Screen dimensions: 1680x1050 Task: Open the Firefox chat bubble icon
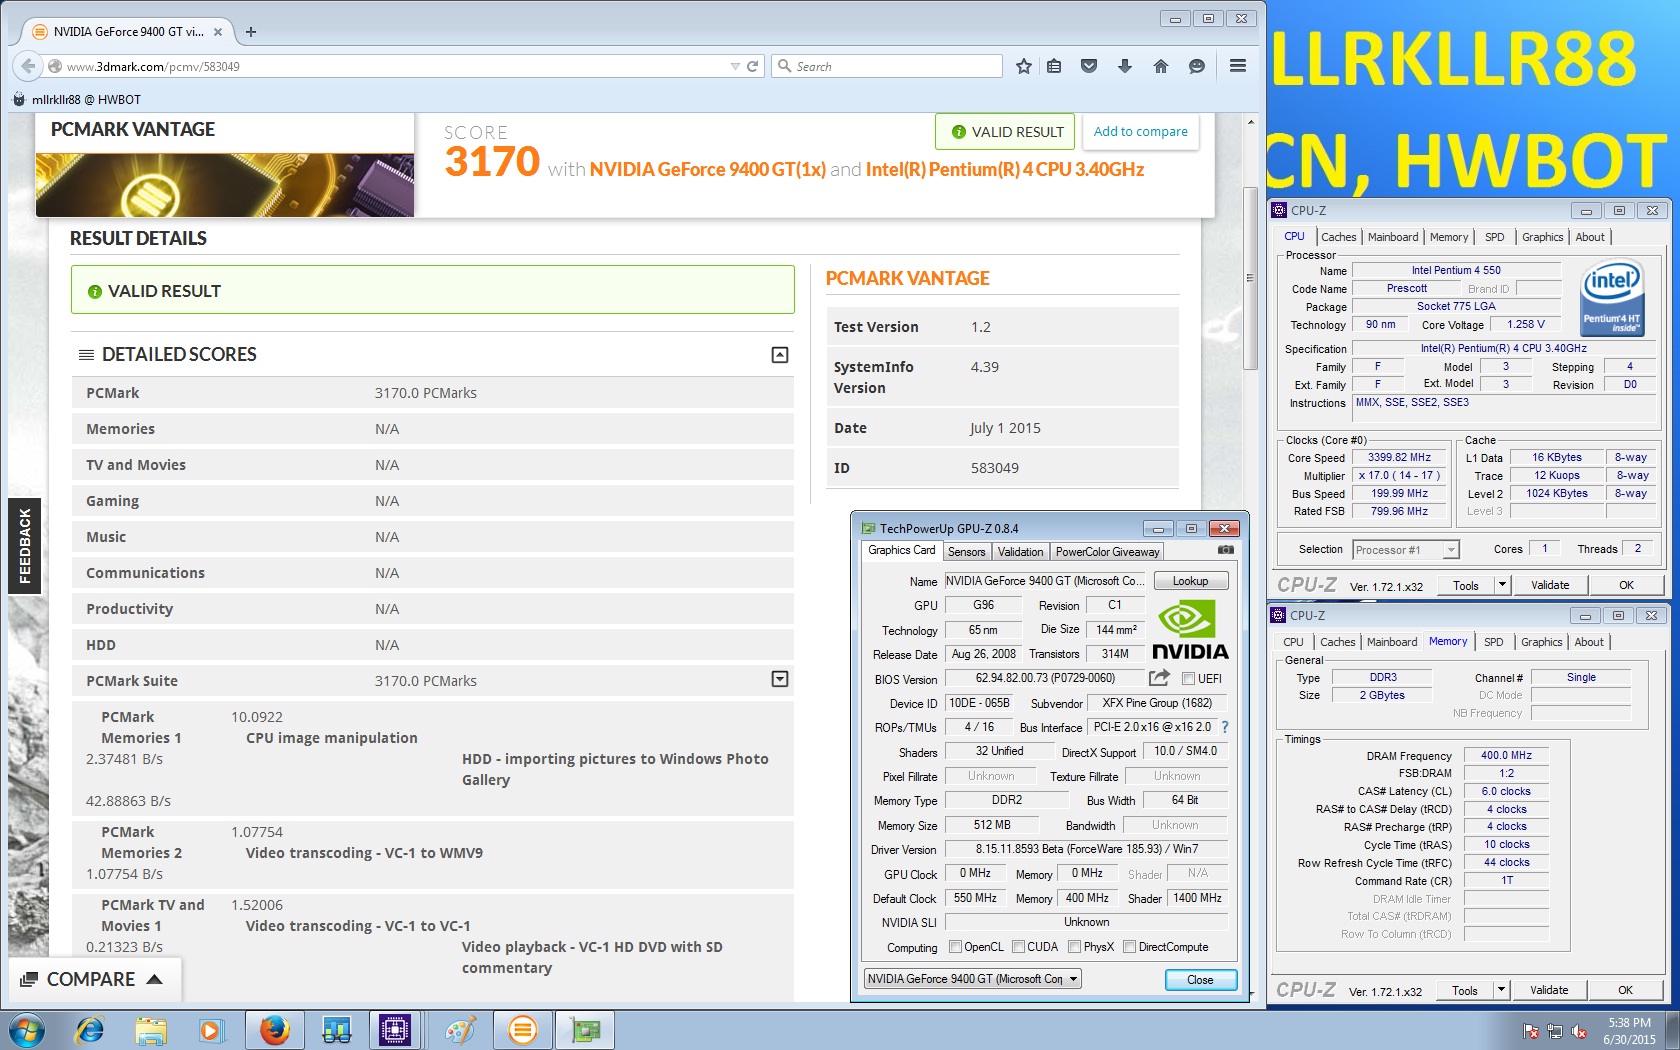[1196, 66]
